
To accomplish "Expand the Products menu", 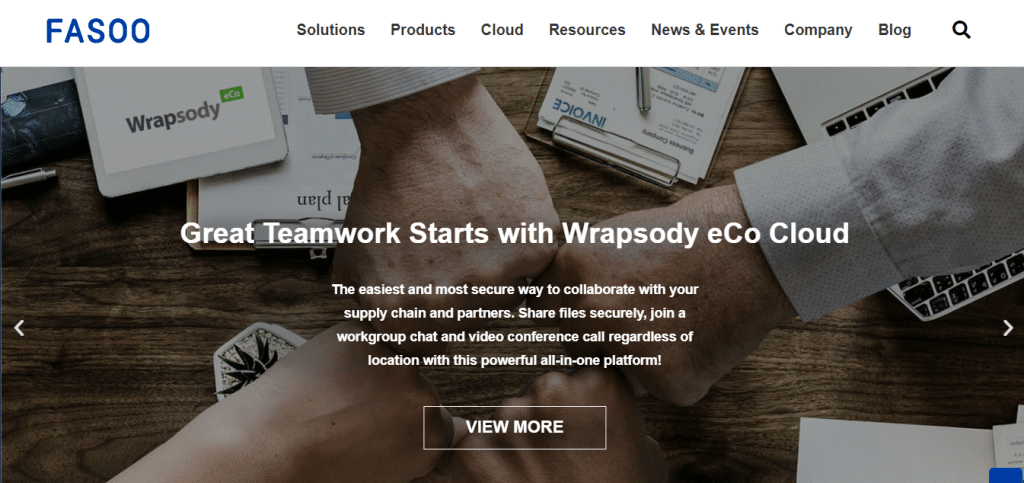I will pos(423,30).
